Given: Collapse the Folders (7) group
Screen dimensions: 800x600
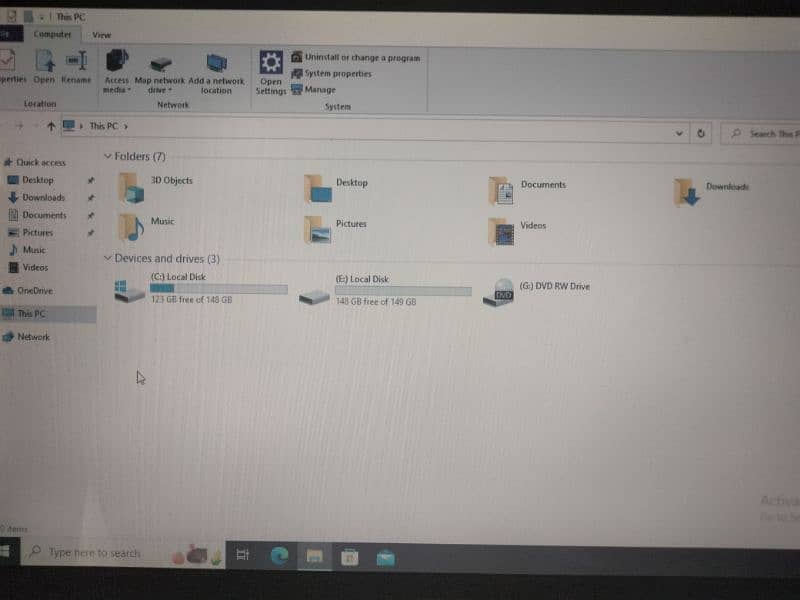Looking at the screenshot, I should tap(108, 156).
